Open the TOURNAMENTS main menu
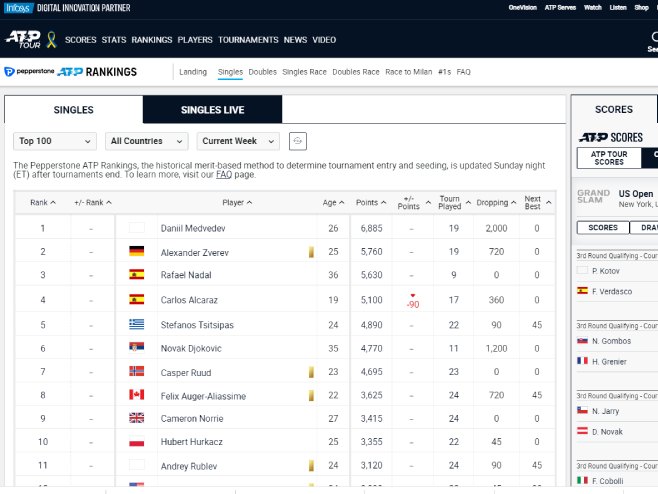Image resolution: width=658 pixels, height=494 pixels. [248, 40]
